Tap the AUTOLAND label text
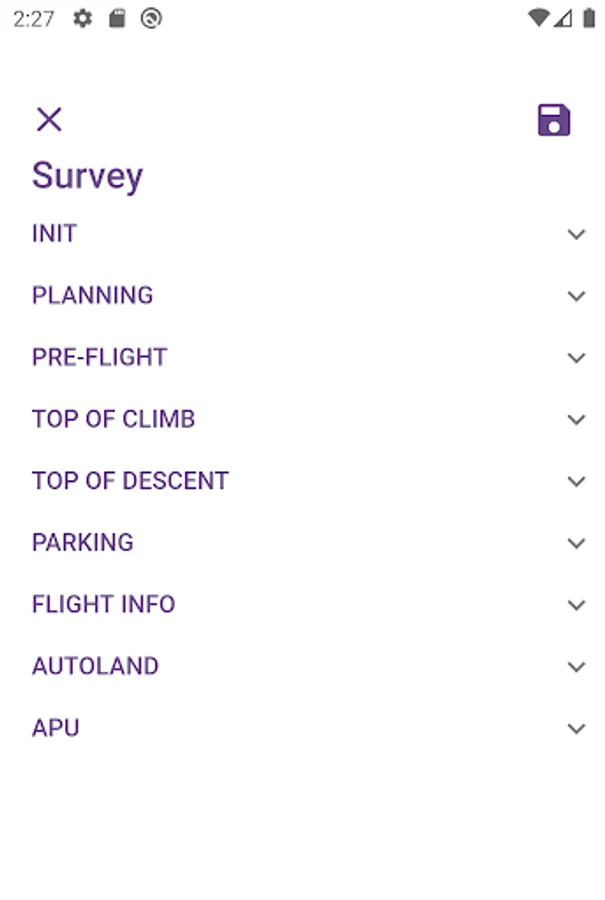This screenshot has width=605, height=900. pos(95,667)
